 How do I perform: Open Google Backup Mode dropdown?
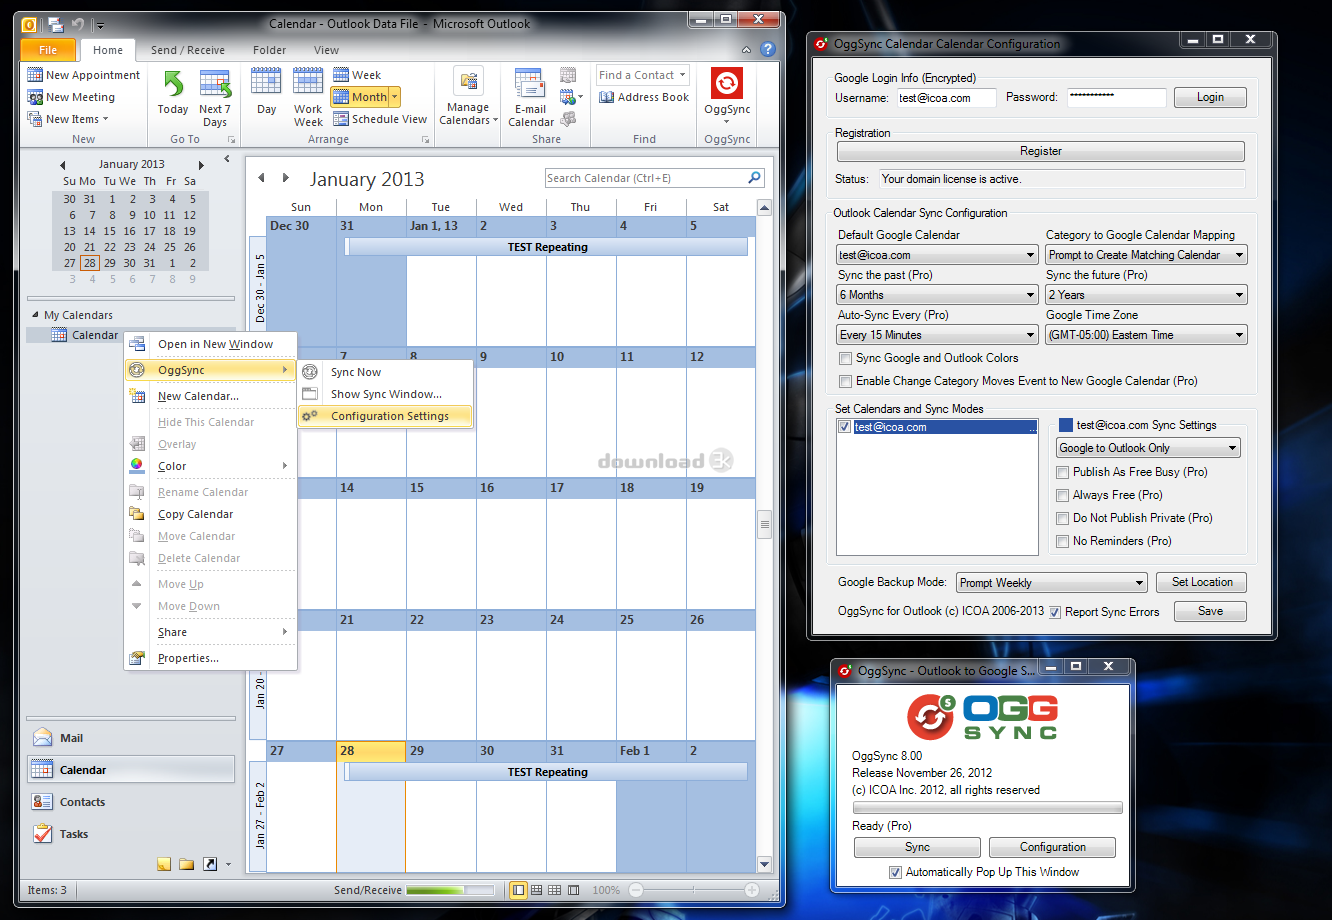[x=1052, y=583]
